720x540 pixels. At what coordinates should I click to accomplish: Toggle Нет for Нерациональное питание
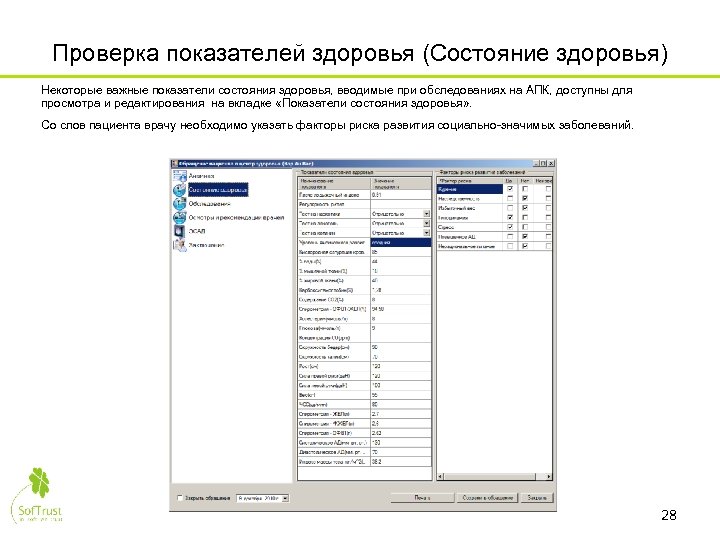pyautogui.click(x=525, y=246)
